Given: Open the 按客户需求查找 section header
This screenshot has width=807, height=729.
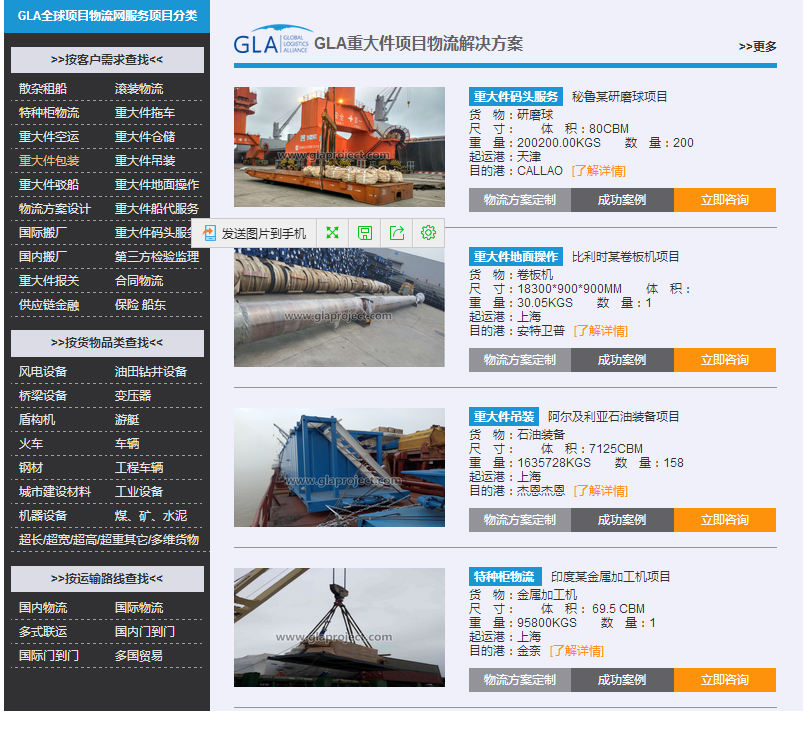Looking at the screenshot, I should coord(106,59).
